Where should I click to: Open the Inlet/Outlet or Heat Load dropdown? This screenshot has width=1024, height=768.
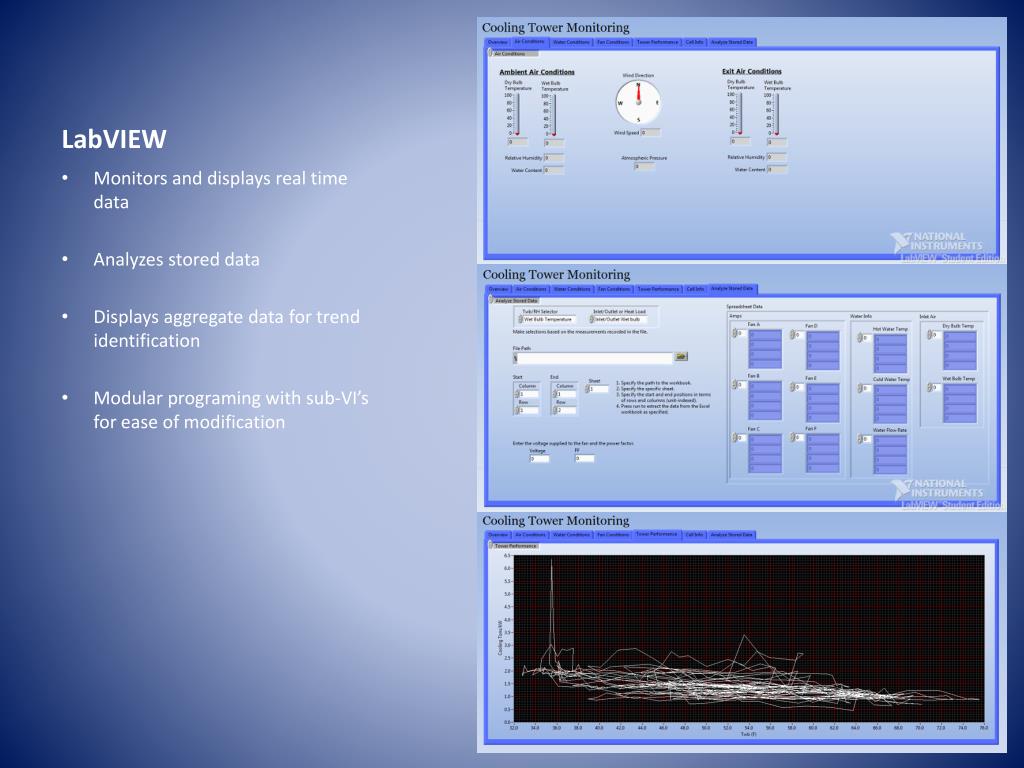pyautogui.click(x=619, y=319)
